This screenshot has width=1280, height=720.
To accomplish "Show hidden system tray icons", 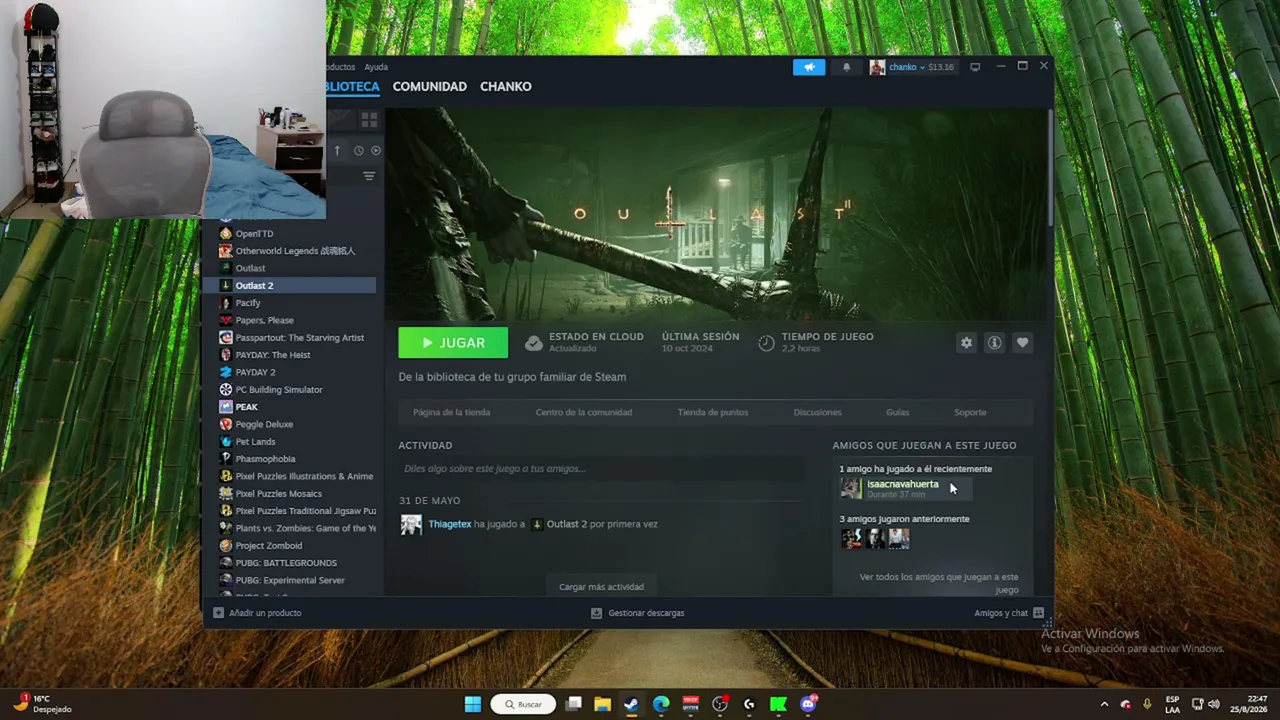I will (x=1104, y=704).
